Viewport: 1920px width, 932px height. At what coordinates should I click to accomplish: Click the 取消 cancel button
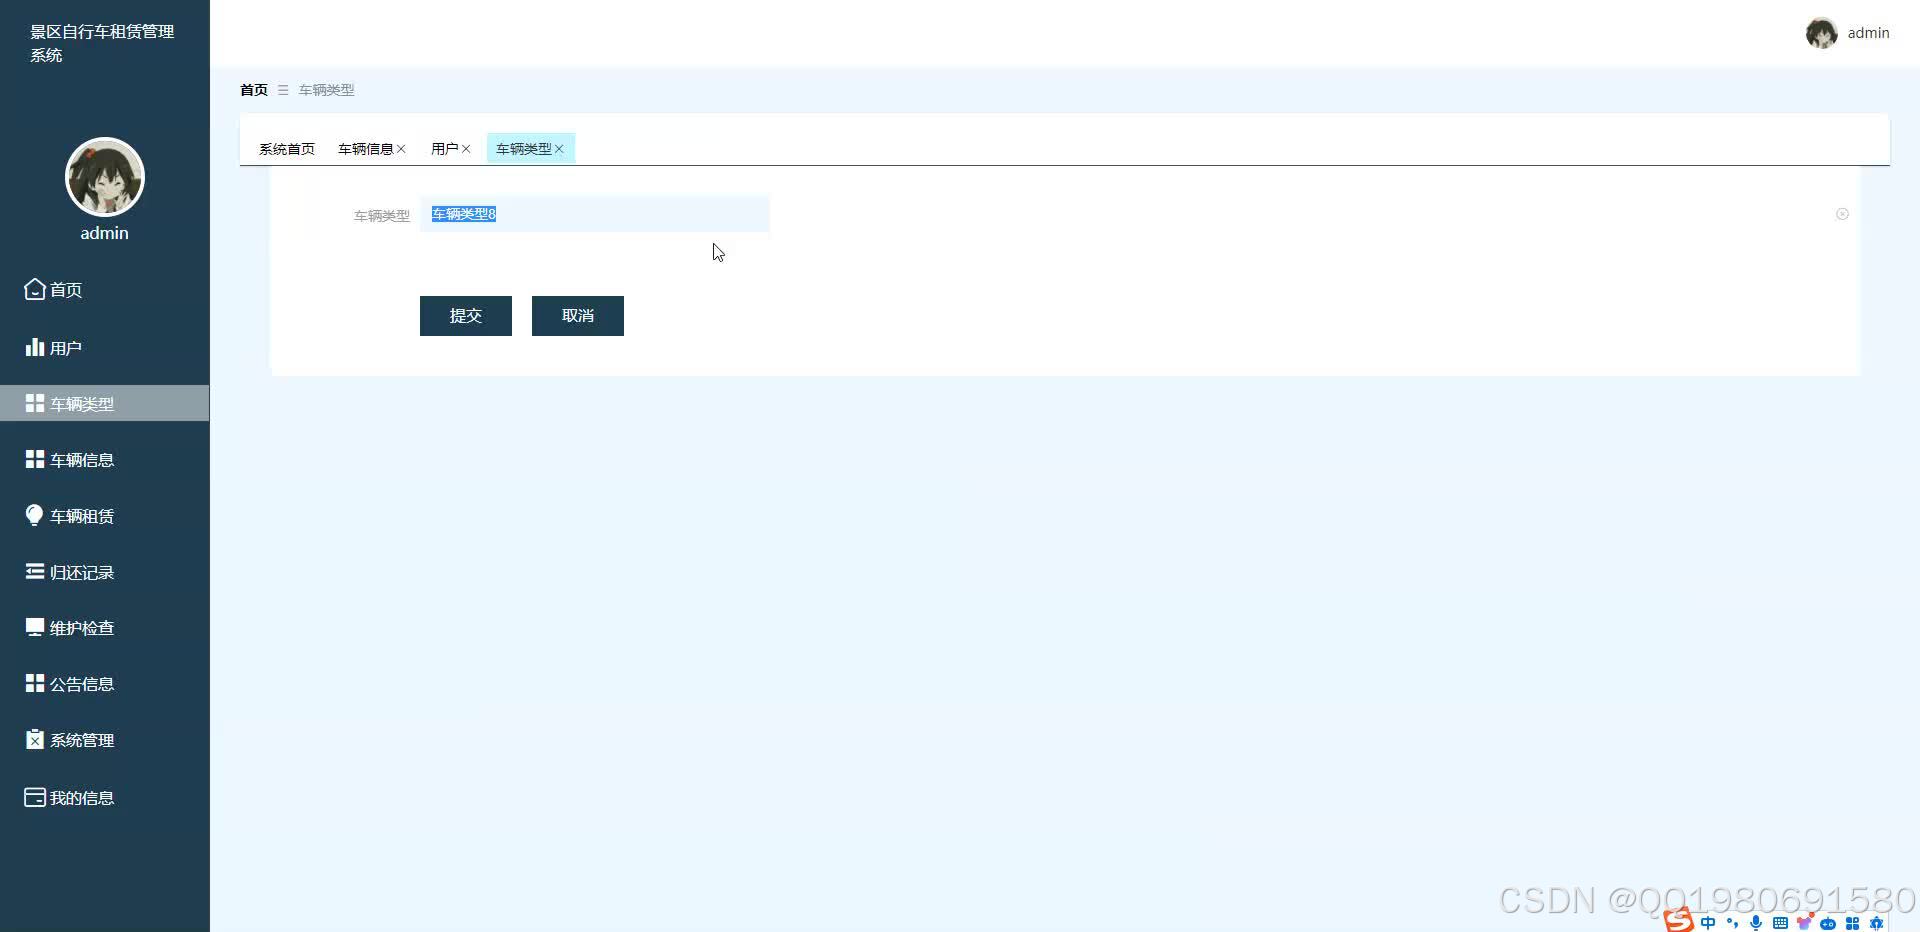578,316
